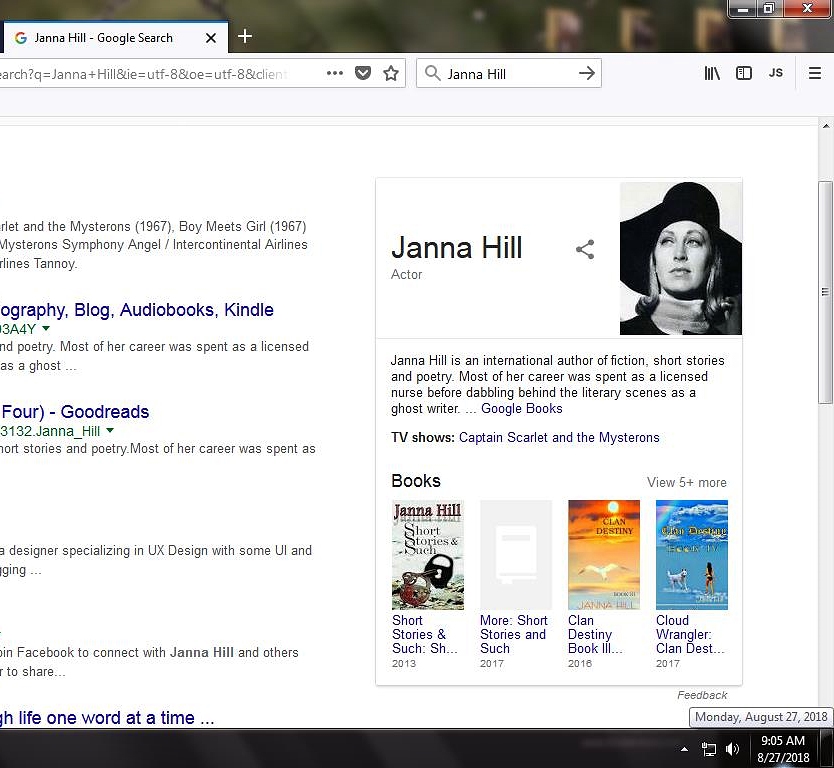The width and height of the screenshot is (834, 768).
Task: Click the network icon in the system tray
Action: [709, 748]
